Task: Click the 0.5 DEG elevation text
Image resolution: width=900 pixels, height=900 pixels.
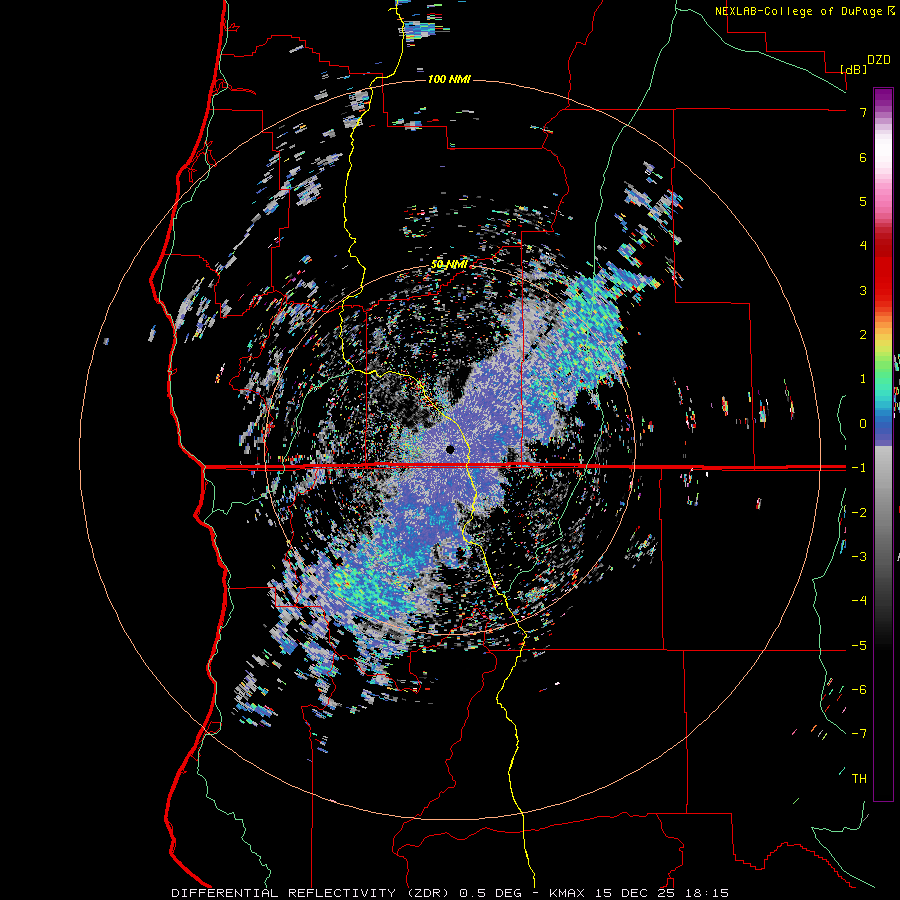Action: point(491,893)
